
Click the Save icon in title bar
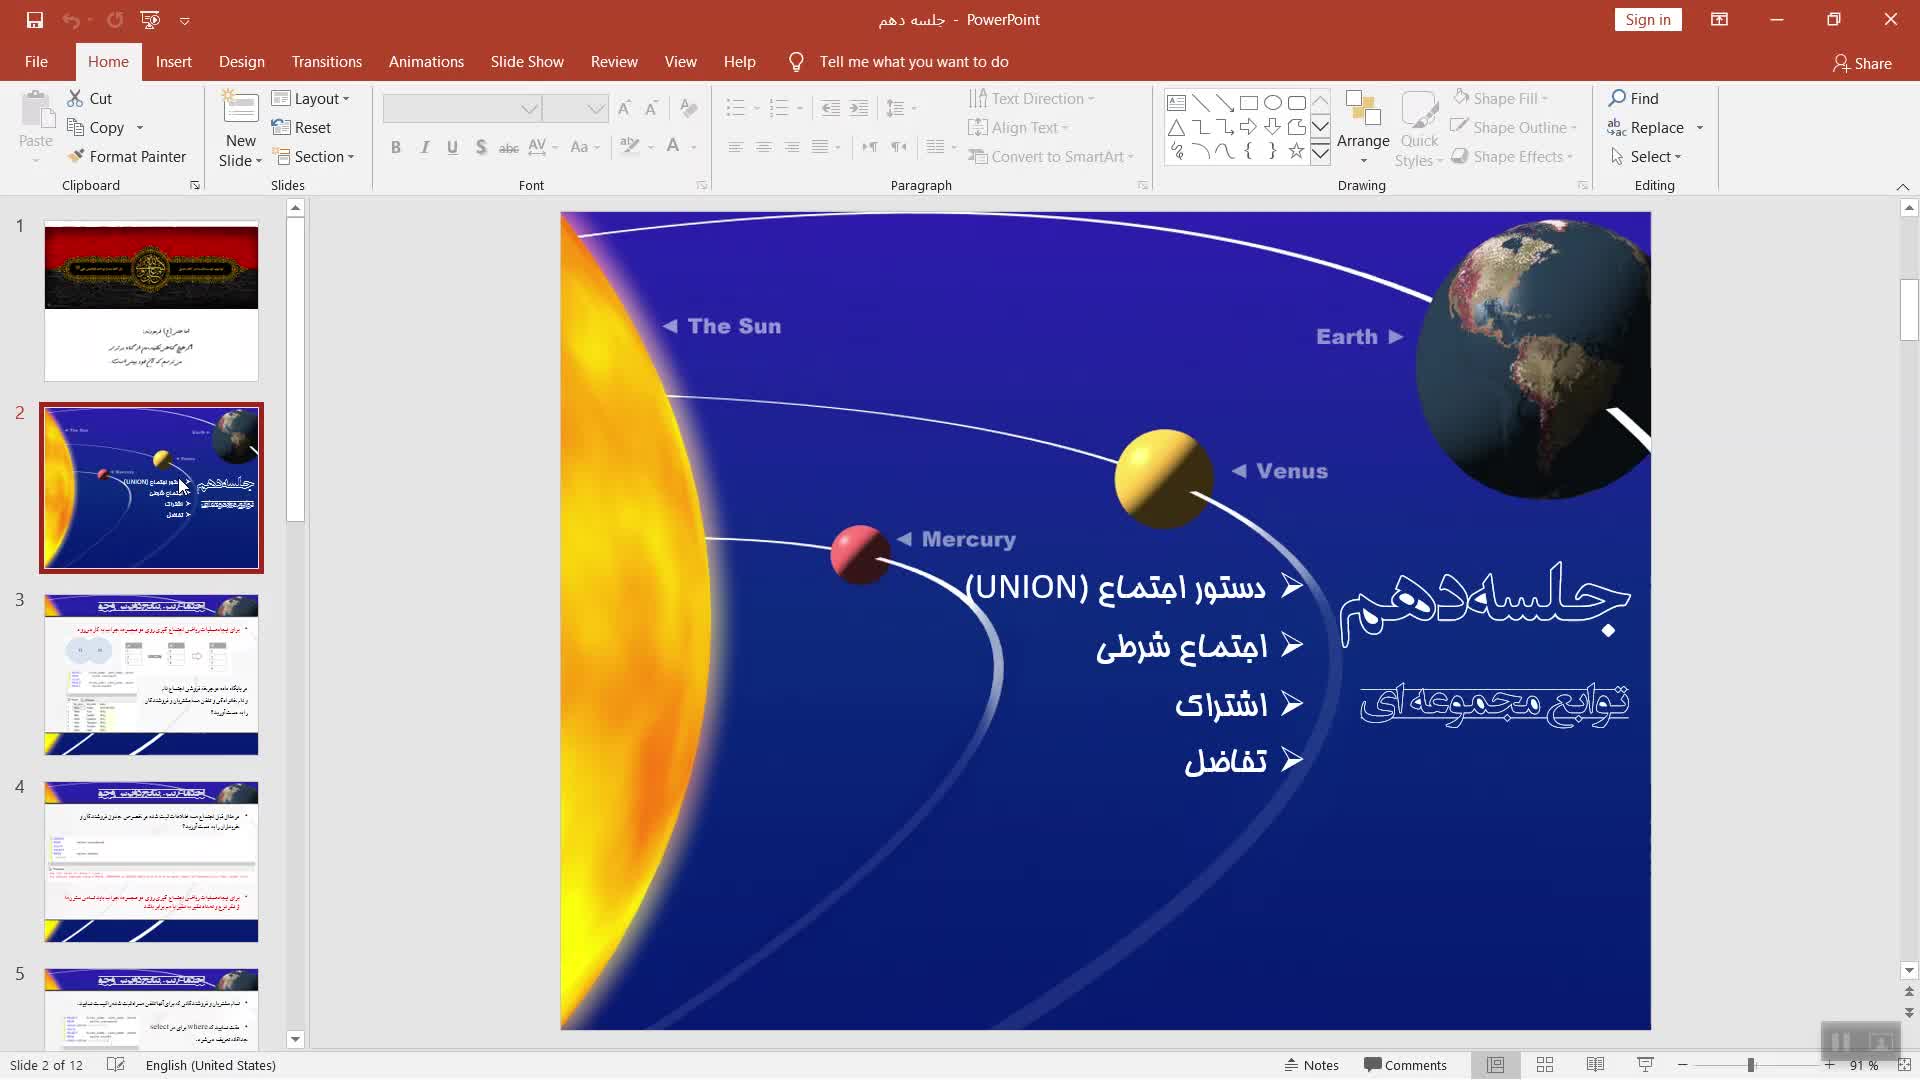coord(34,20)
